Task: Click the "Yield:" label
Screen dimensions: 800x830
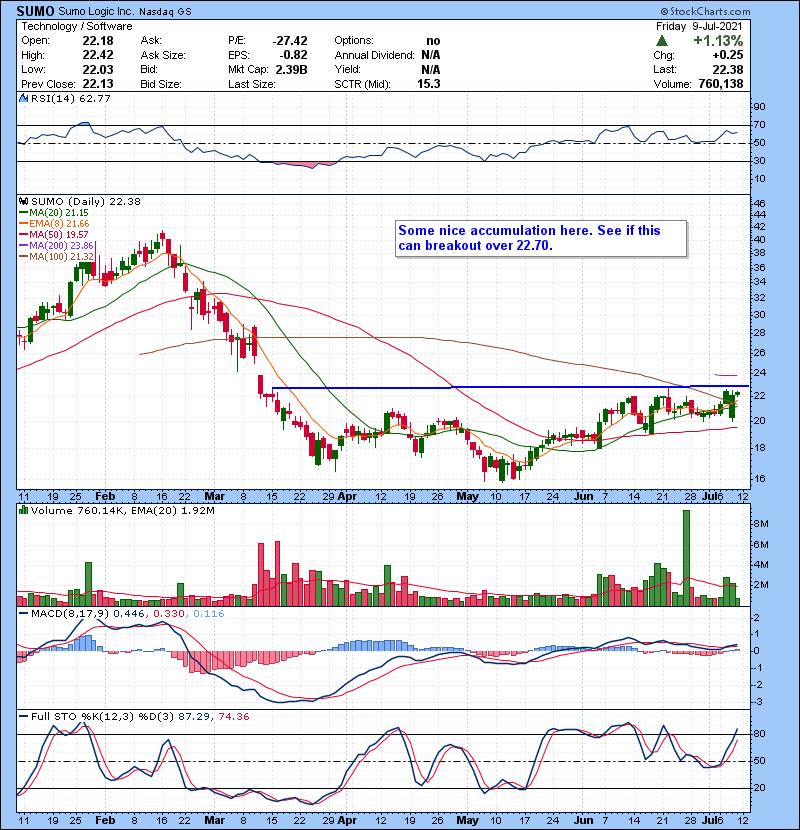Action: point(347,69)
